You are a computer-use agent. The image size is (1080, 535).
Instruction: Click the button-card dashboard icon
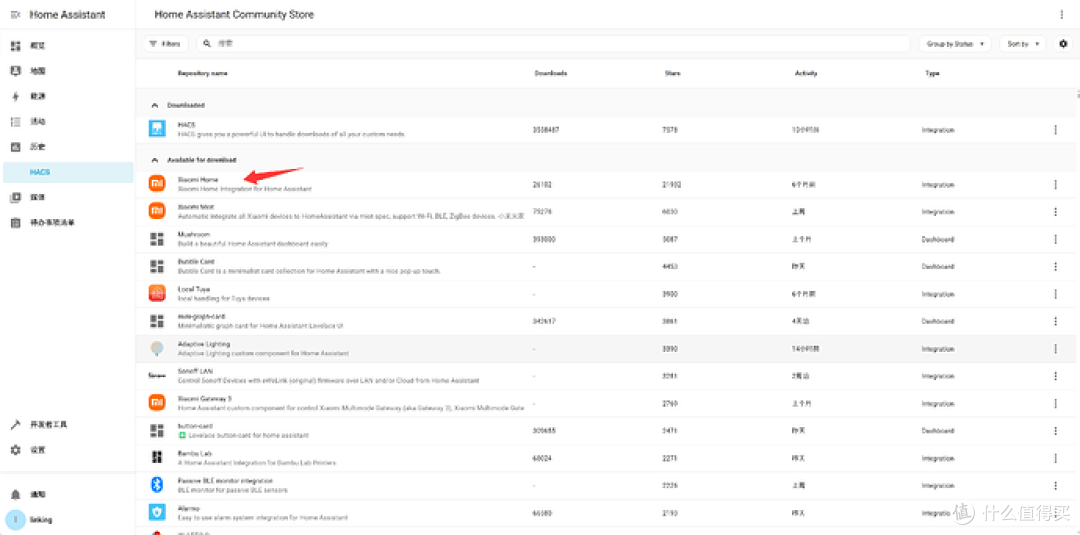point(157,430)
